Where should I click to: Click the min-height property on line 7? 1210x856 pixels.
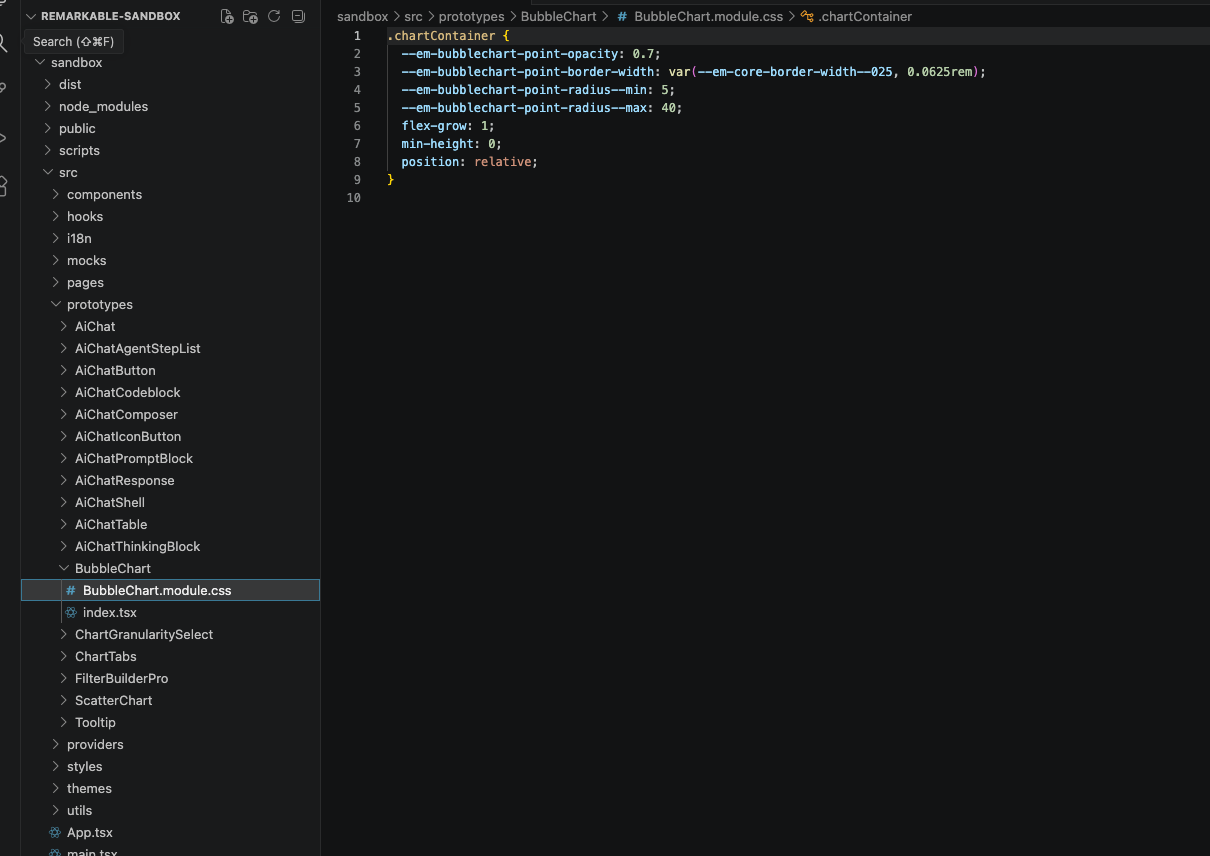coord(437,144)
